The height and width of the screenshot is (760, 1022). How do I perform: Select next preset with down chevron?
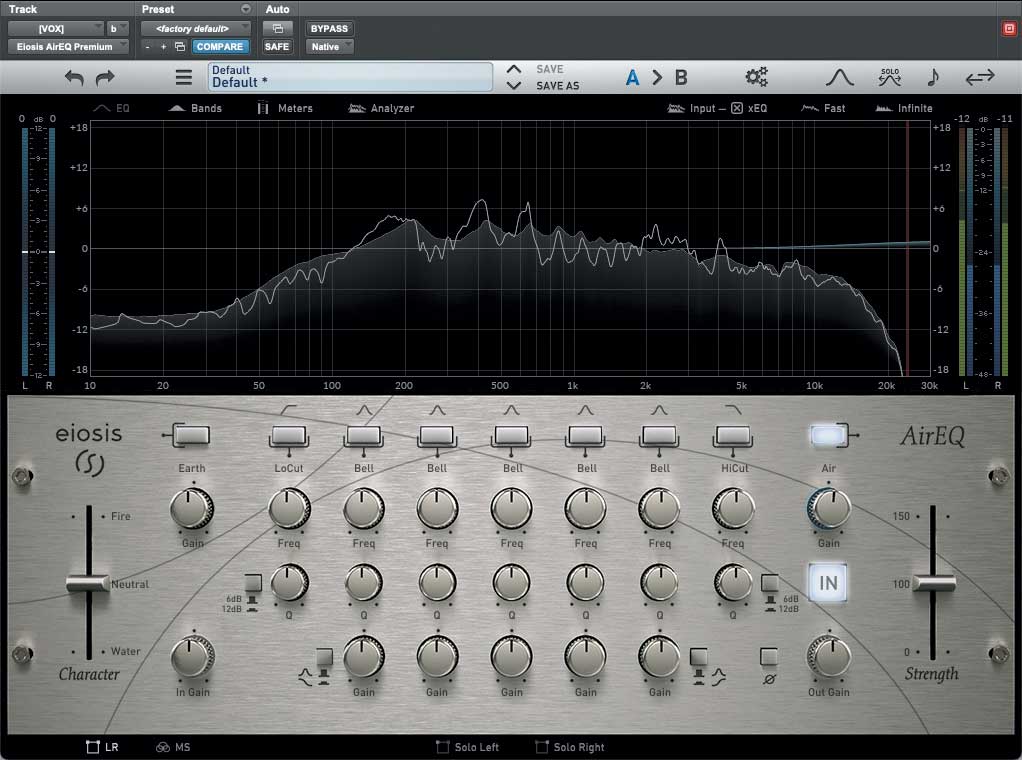514,85
